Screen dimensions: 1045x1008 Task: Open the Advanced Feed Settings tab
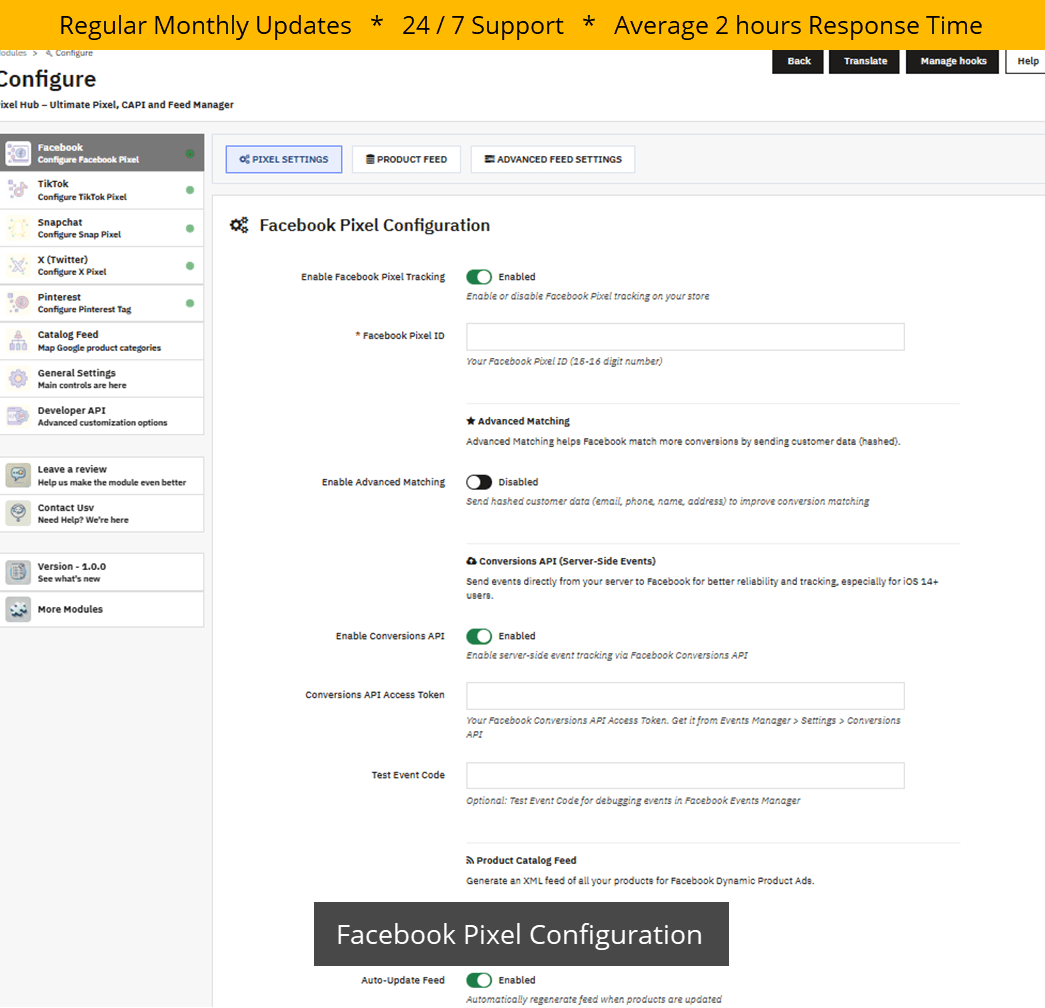pos(552,159)
